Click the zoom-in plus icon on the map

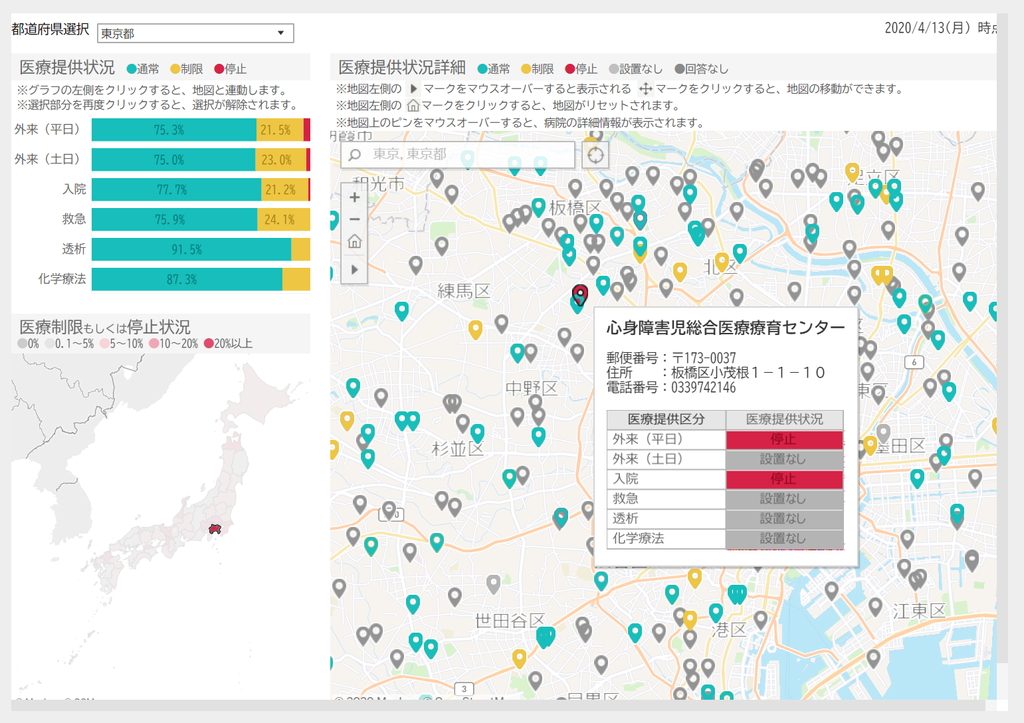click(355, 197)
